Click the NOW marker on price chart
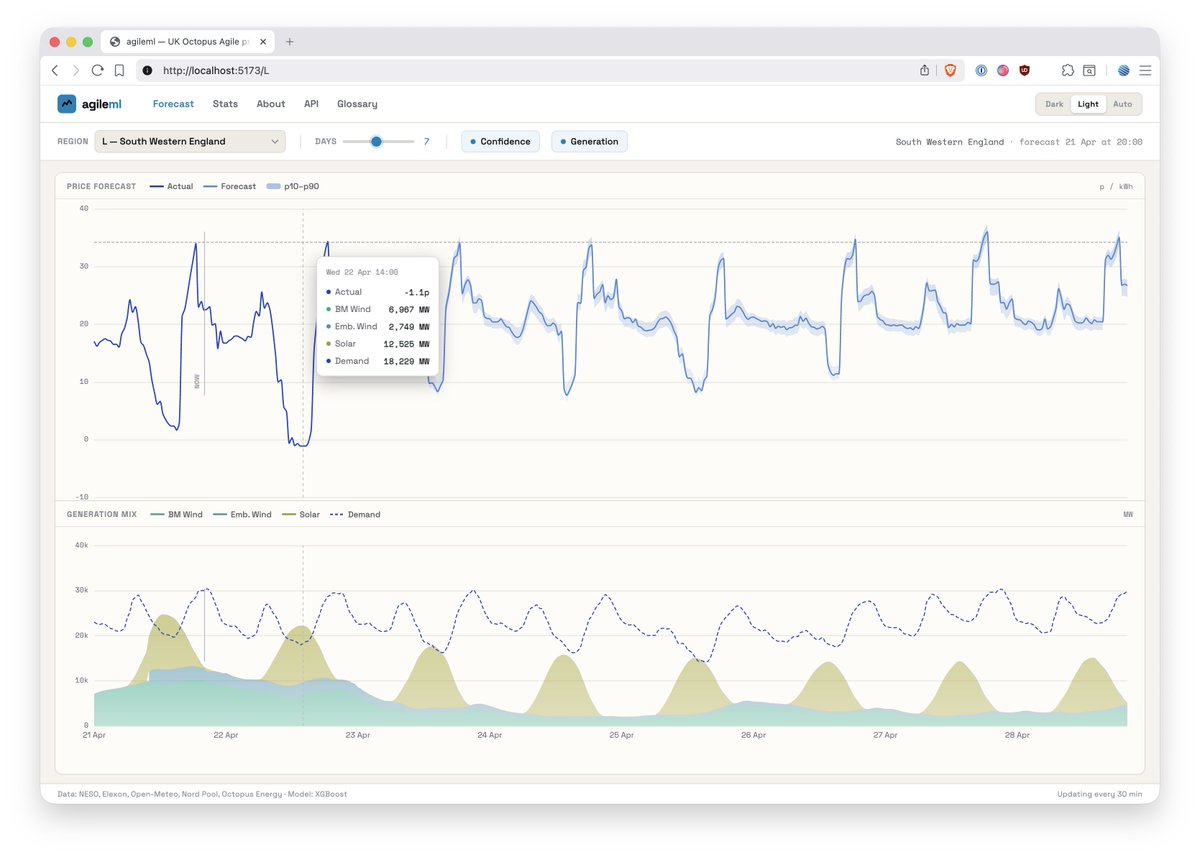 point(198,381)
